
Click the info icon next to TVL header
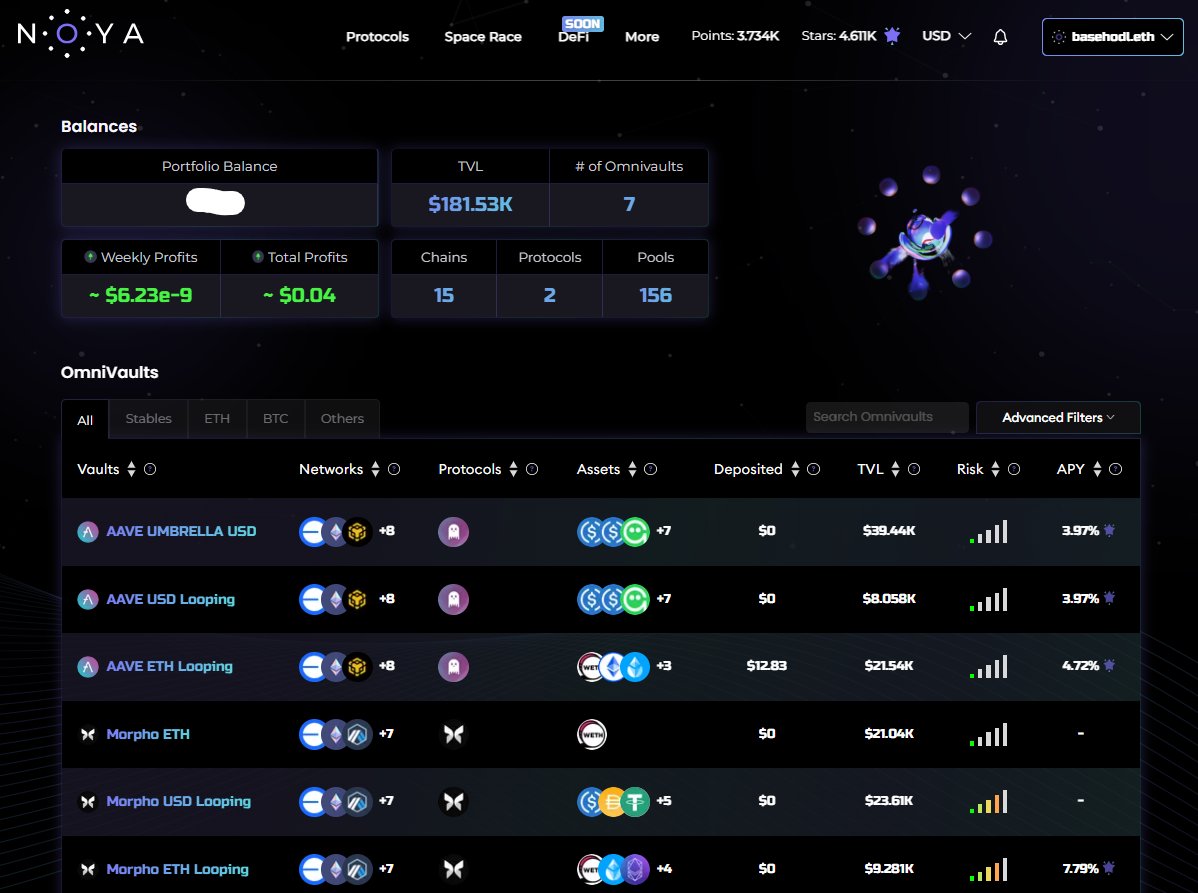[913, 469]
